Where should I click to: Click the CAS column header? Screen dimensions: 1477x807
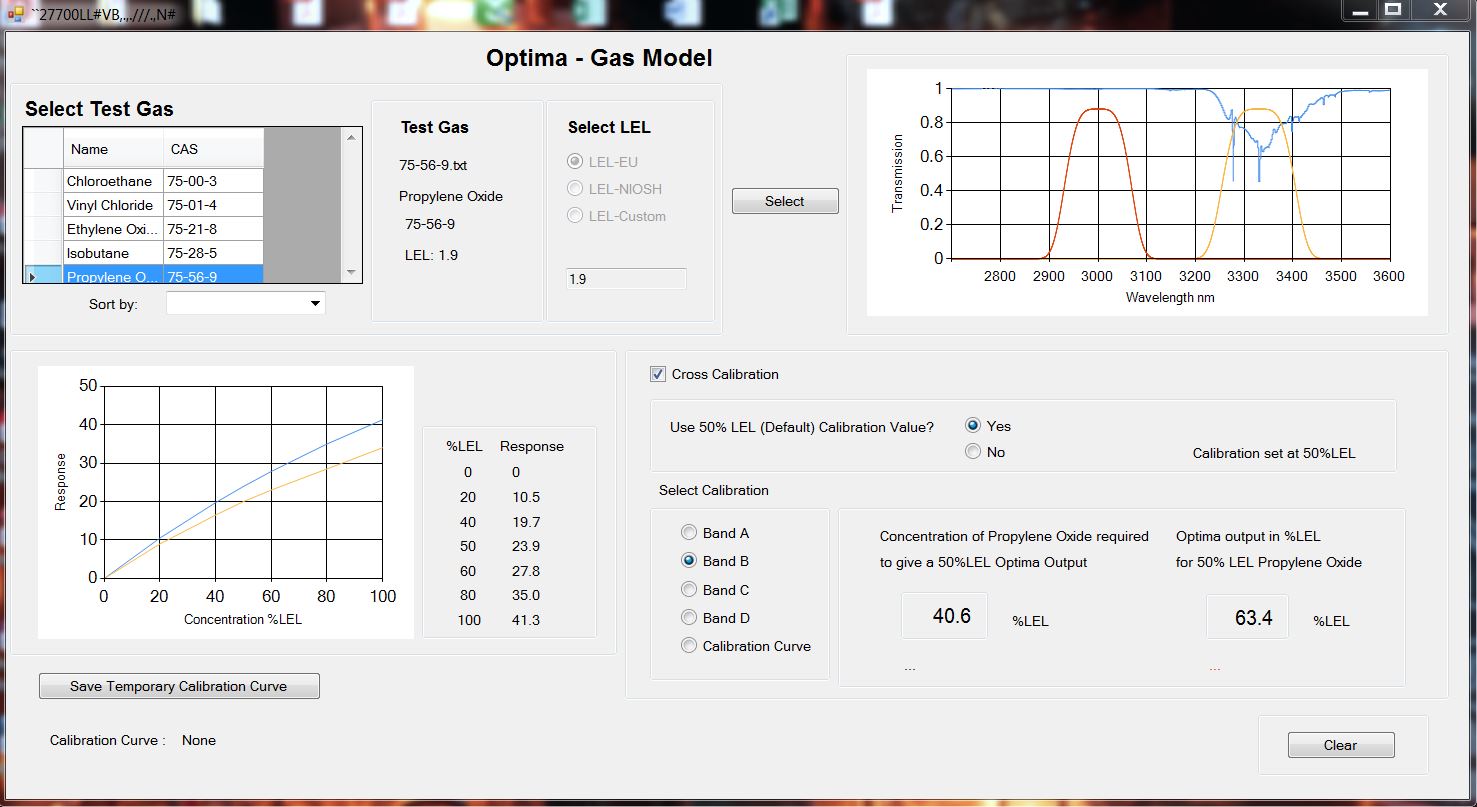(213, 148)
